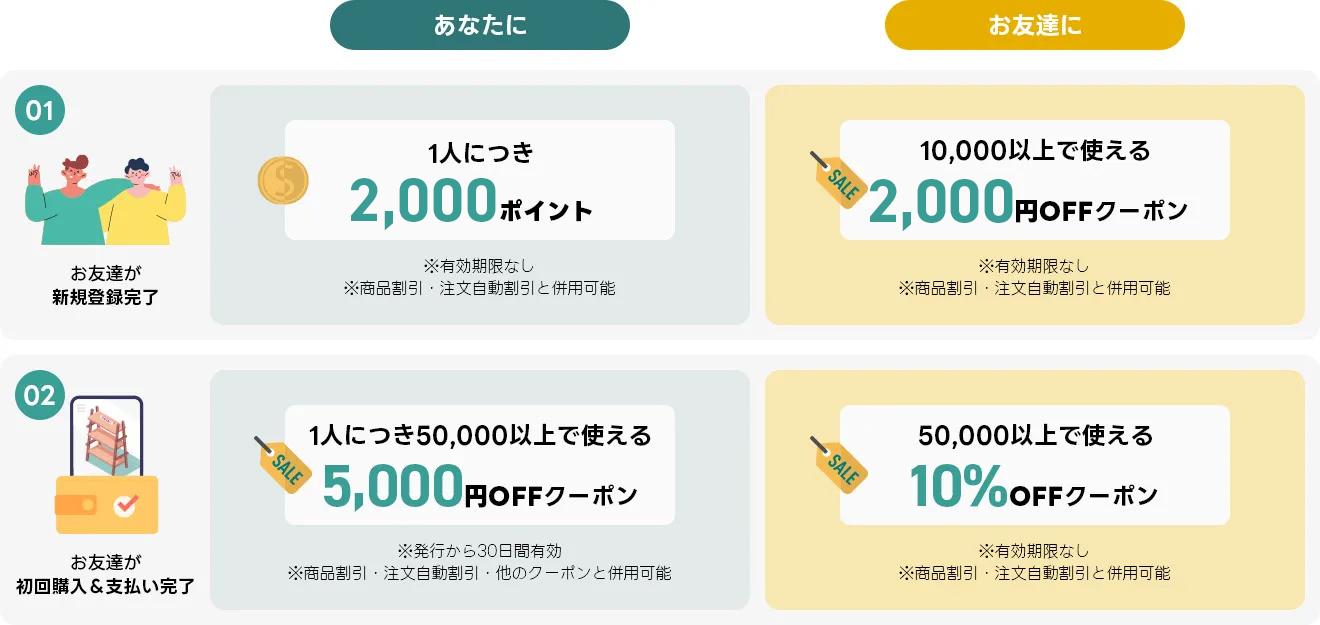Screen dimensions: 1320x625
Task: Click the wallet and shelf illustration
Action: (x=106, y=467)
